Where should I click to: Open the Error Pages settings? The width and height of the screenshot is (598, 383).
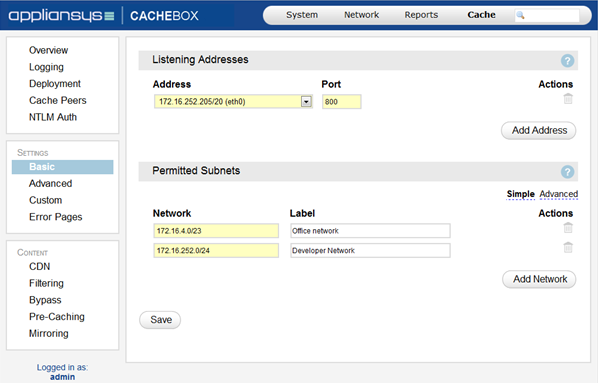click(x=56, y=217)
